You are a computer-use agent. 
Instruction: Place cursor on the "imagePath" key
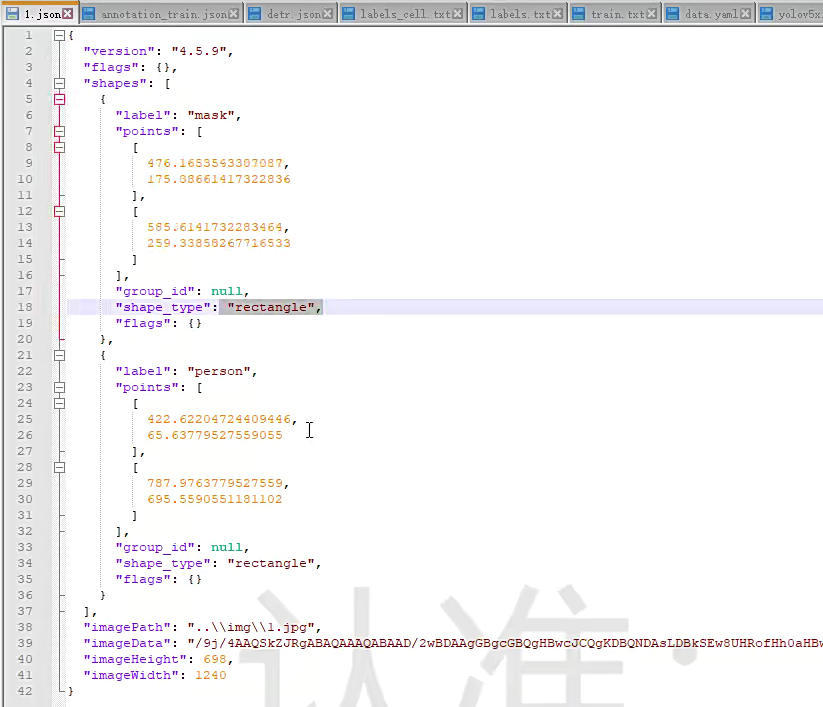point(127,627)
